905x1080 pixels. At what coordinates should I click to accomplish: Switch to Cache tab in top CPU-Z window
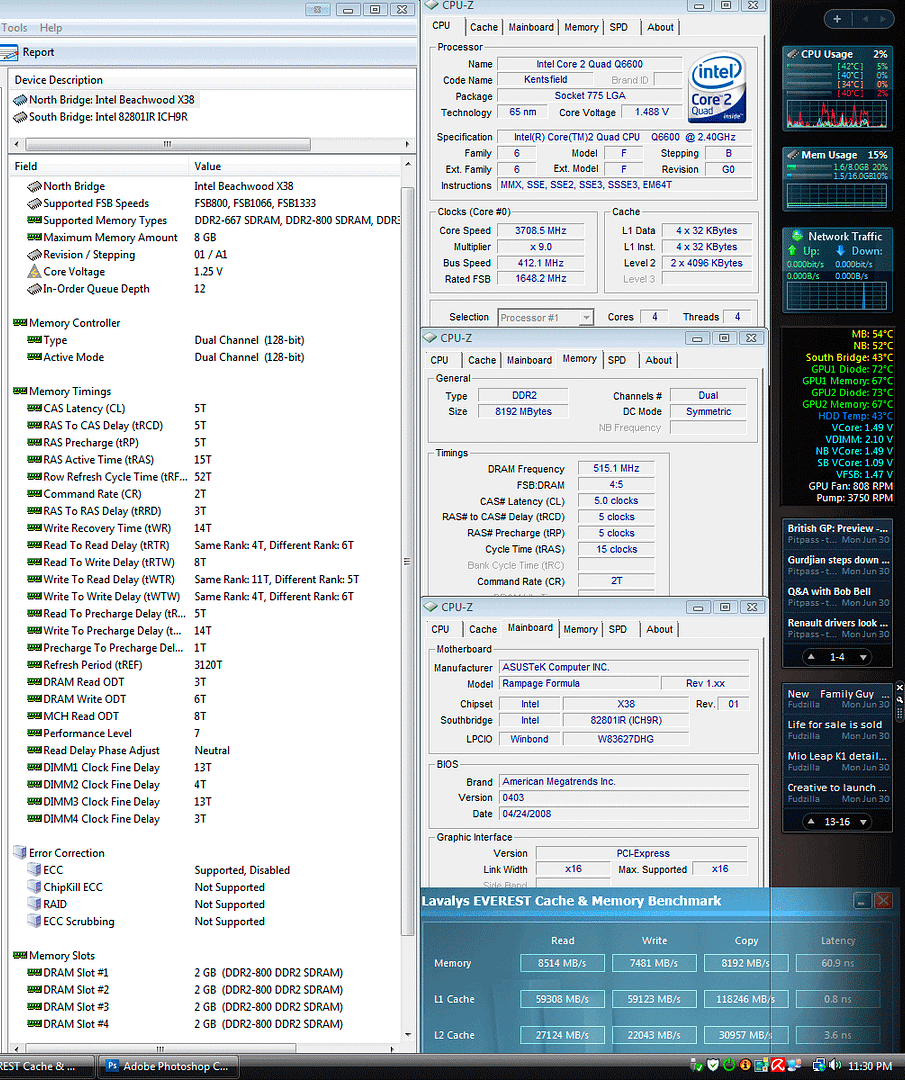(x=483, y=28)
